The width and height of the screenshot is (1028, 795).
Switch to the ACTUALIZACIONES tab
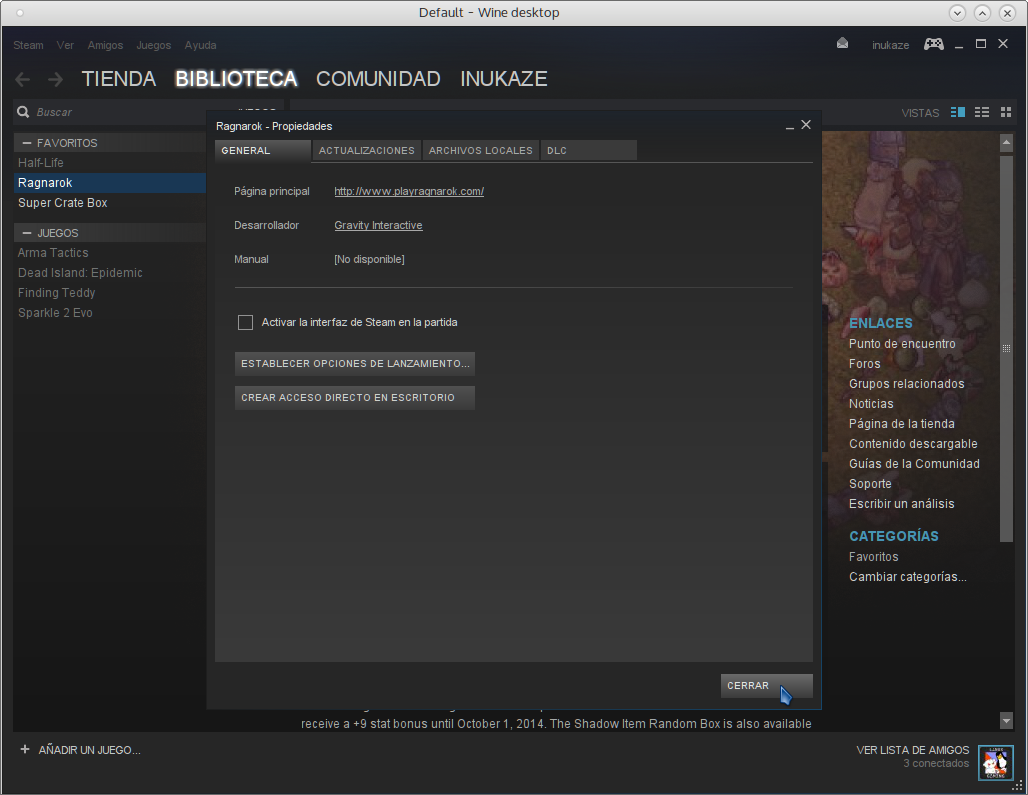coord(366,151)
